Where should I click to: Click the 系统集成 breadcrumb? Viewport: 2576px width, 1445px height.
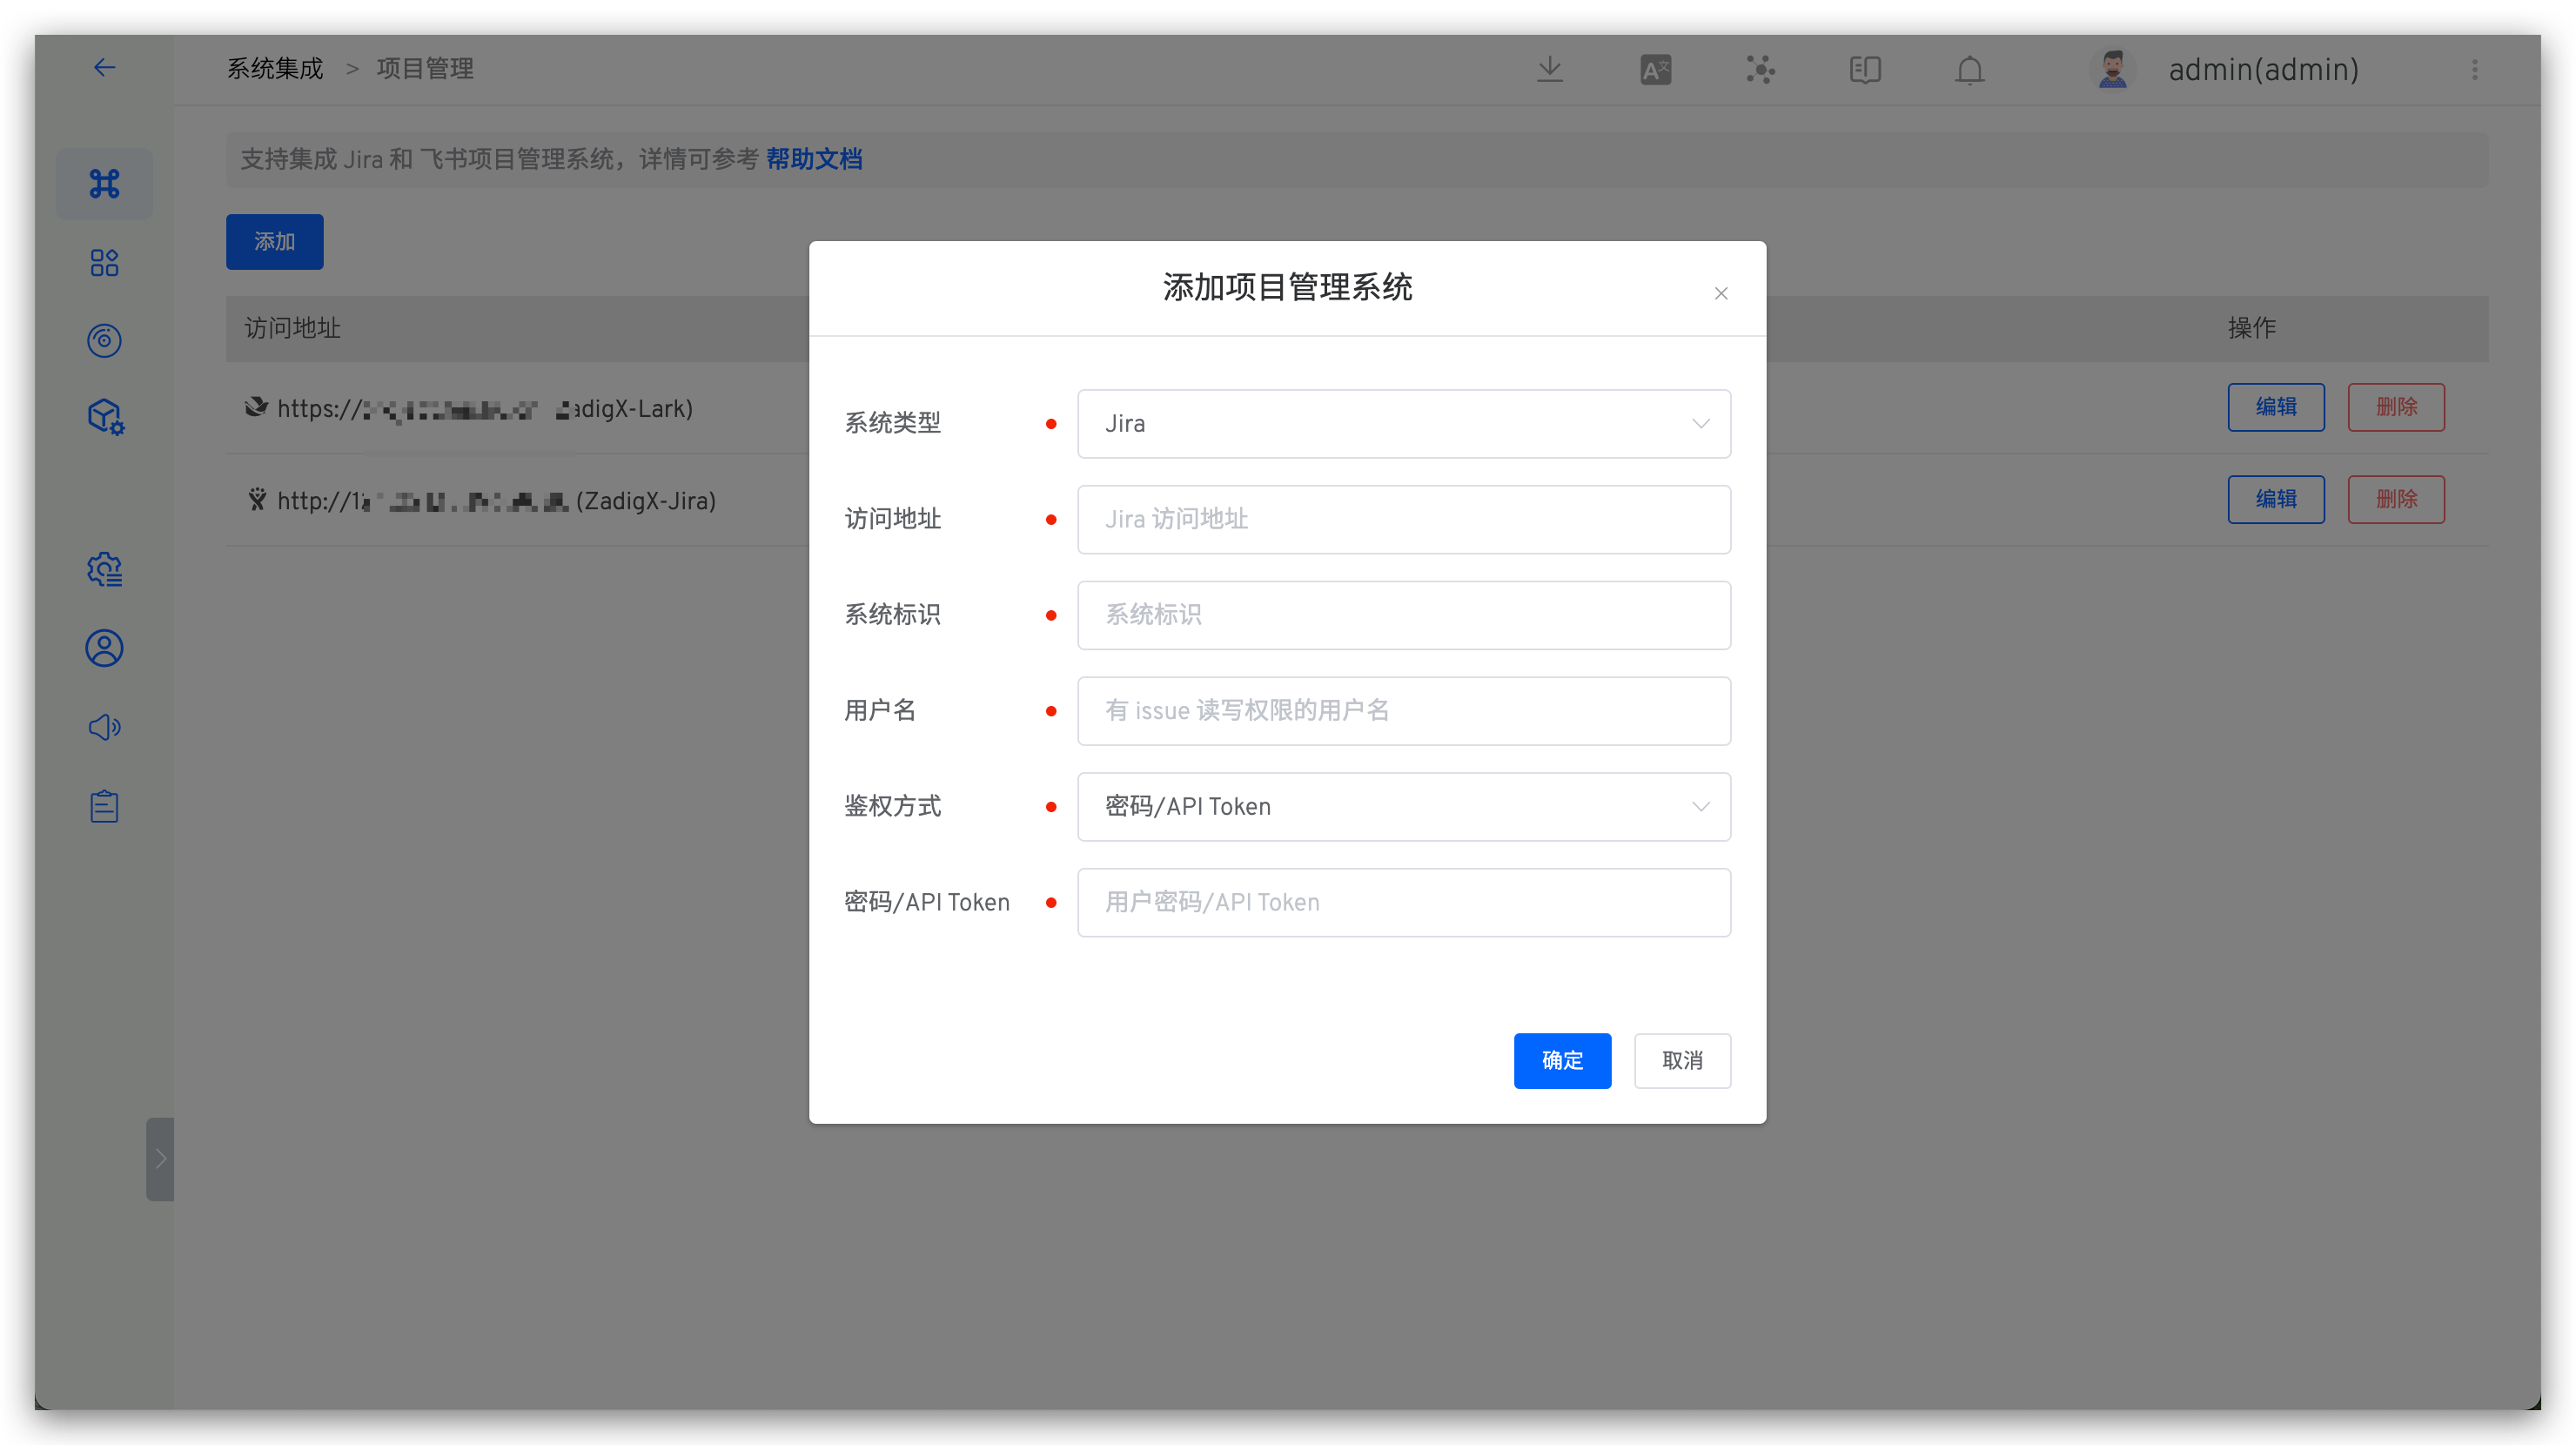[275, 69]
